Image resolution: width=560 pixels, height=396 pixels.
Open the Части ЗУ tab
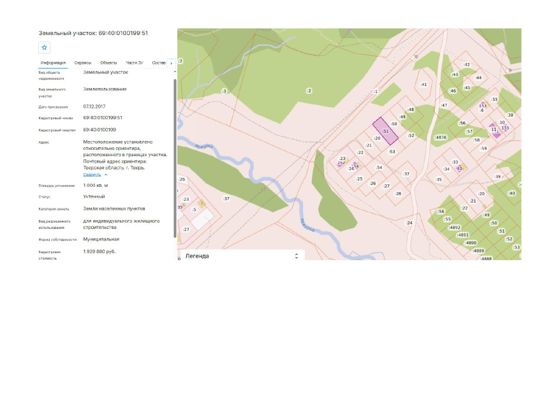(134, 63)
